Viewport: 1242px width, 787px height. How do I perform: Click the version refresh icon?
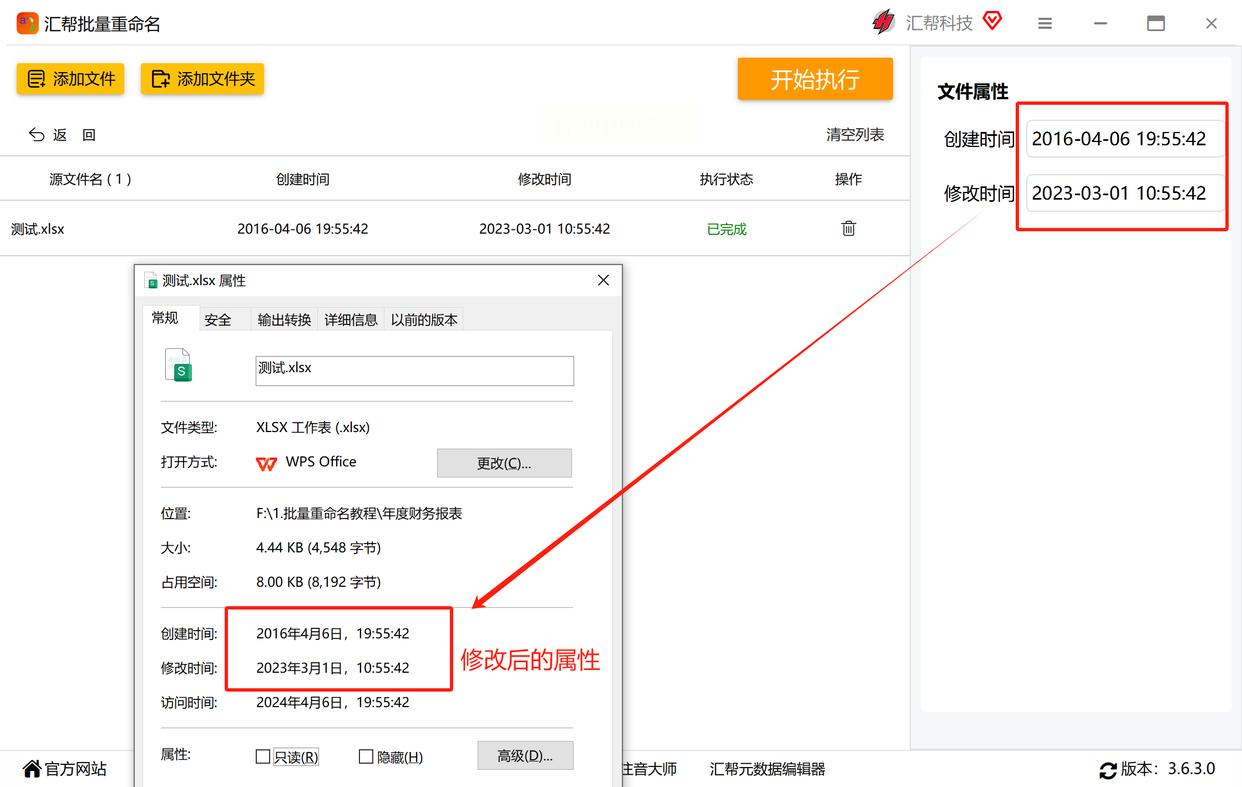(1107, 770)
